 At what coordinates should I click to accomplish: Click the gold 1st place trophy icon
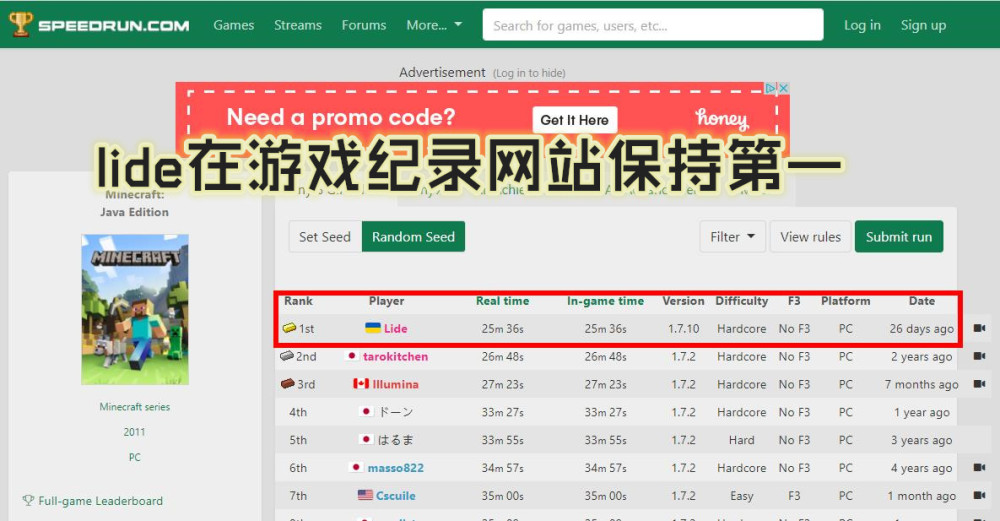pos(290,328)
